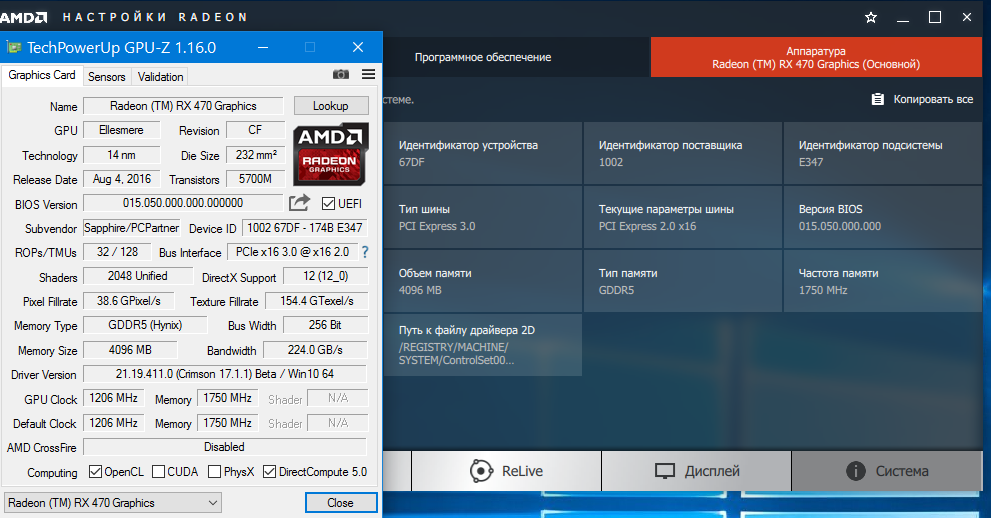Toggle the UEFI checkbox
The width and height of the screenshot is (991, 518).
328,203
